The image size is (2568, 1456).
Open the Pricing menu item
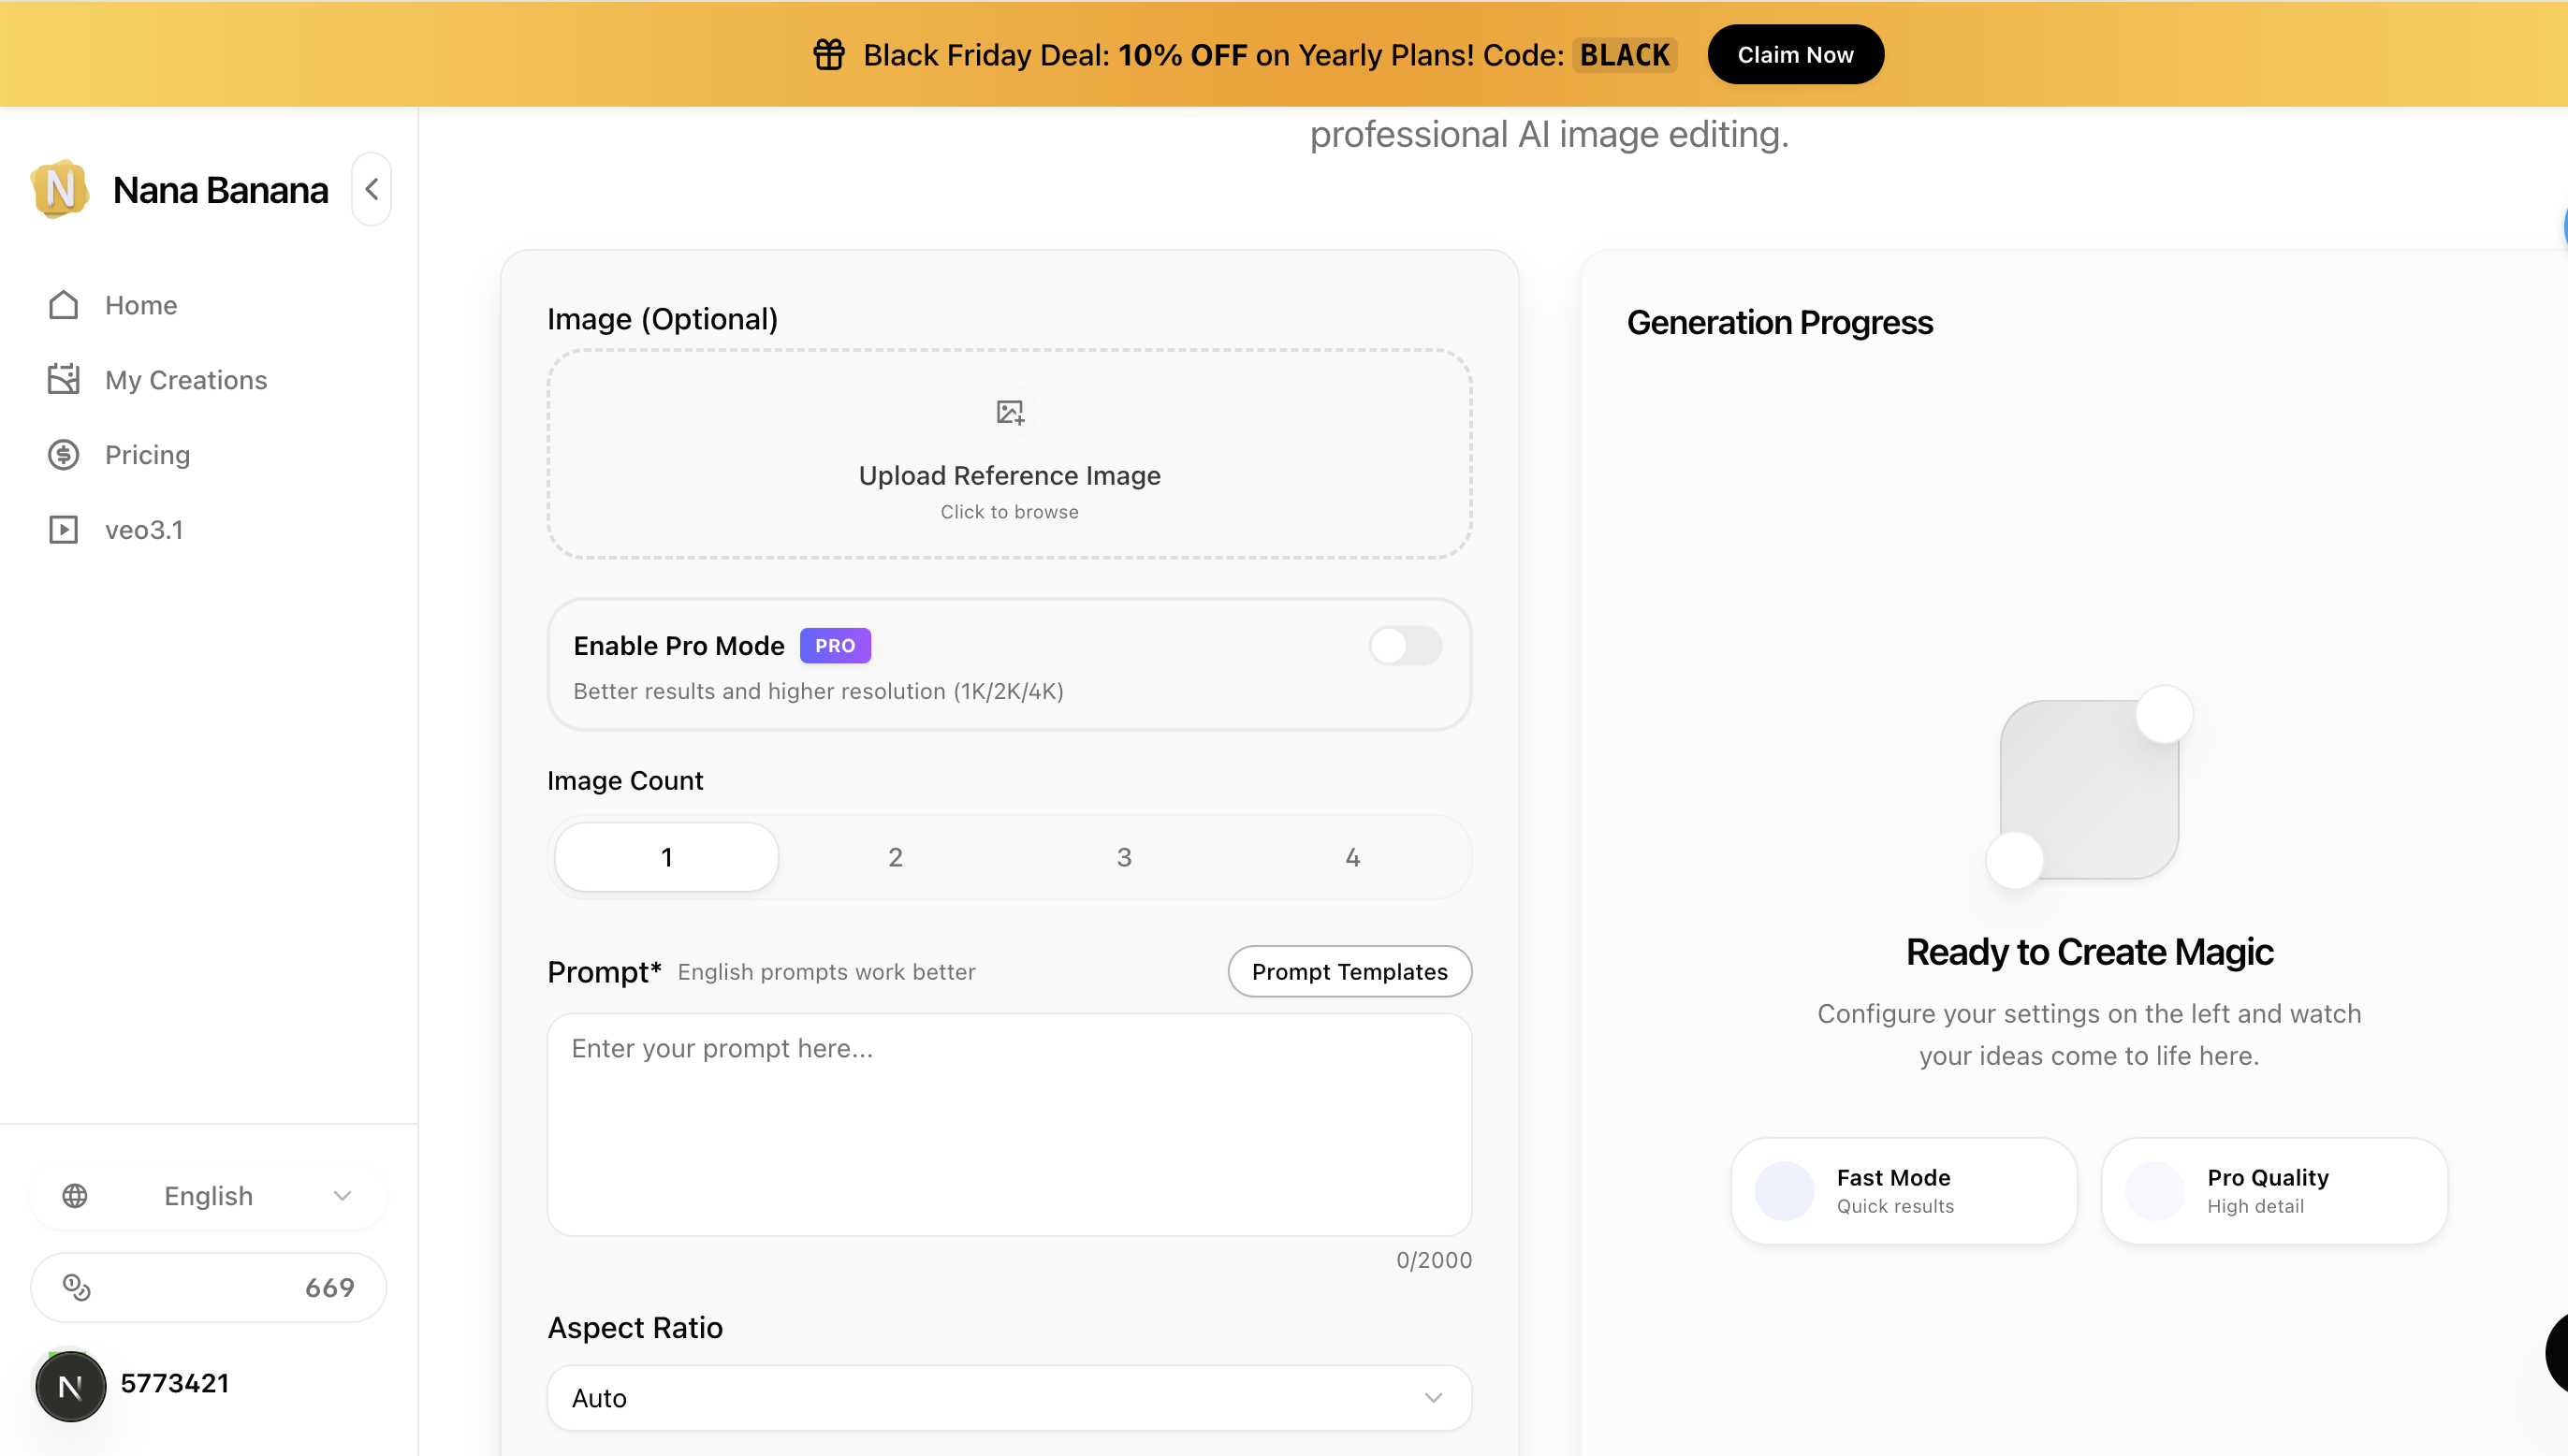coord(147,455)
